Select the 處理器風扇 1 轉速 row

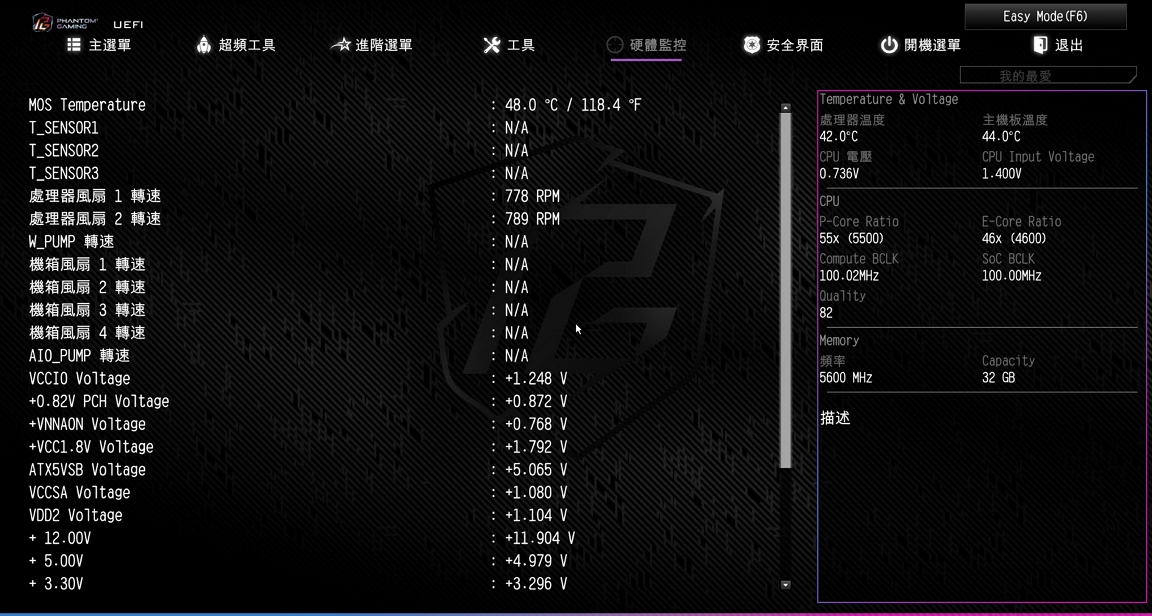(x=400, y=196)
